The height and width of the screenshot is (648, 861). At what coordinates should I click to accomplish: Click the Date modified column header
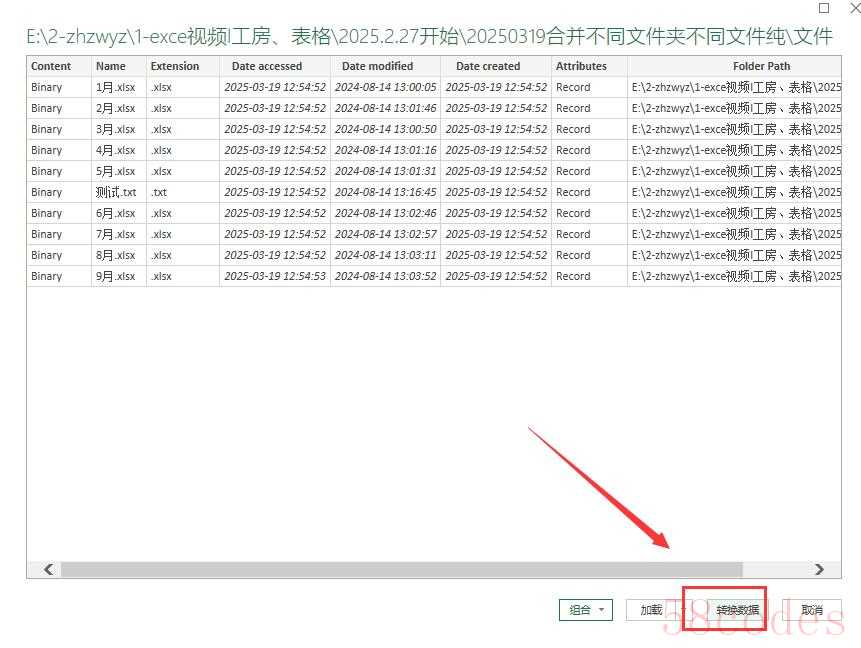click(x=377, y=66)
